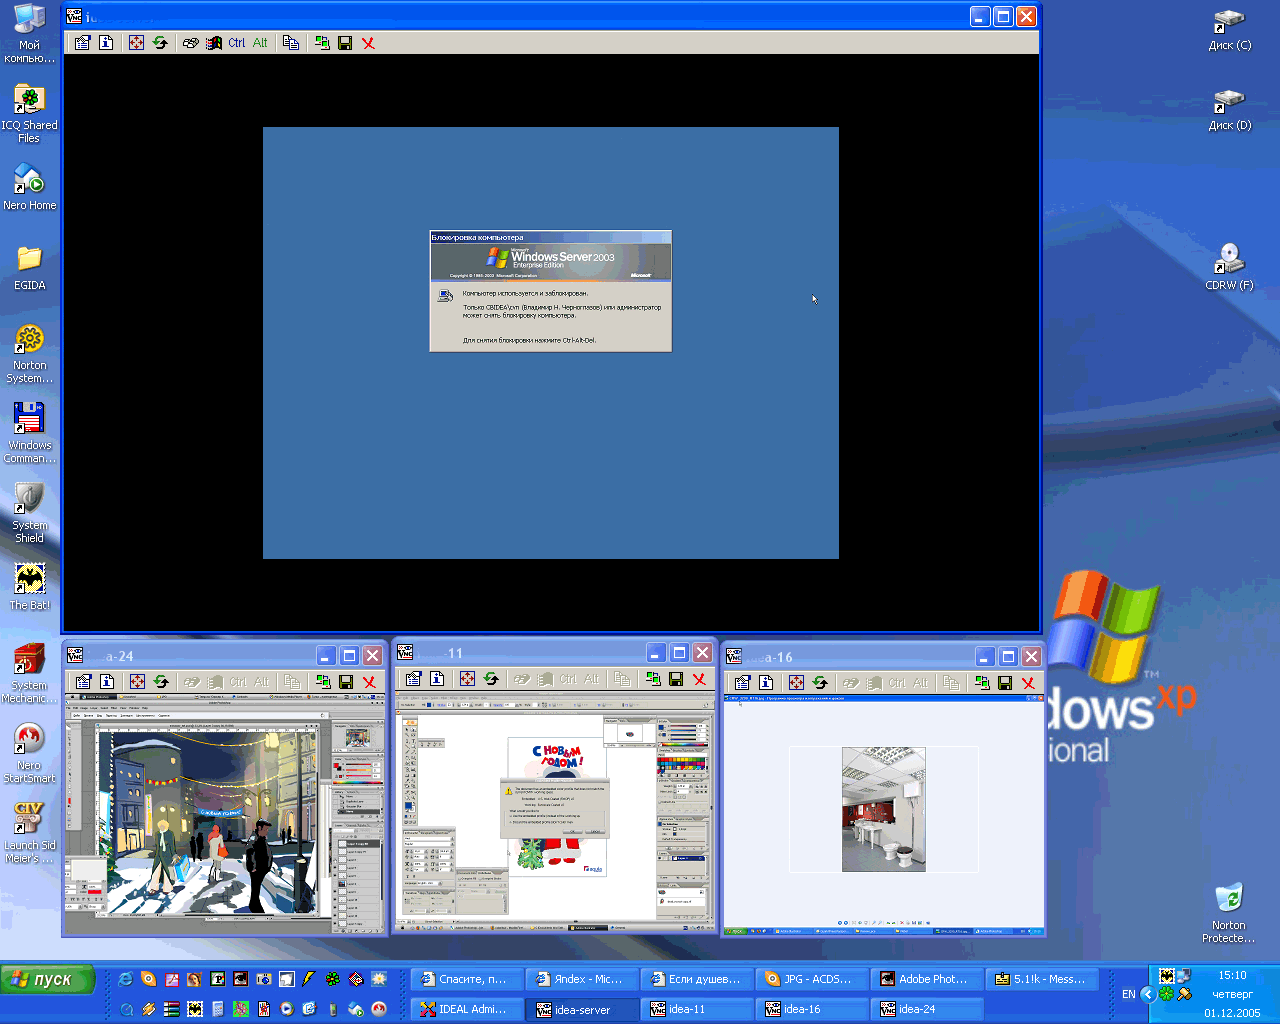Screen dimensions: 1280x1024
Task: Open file transfer in the idea-server VNC toolbar
Action: tap(290, 43)
